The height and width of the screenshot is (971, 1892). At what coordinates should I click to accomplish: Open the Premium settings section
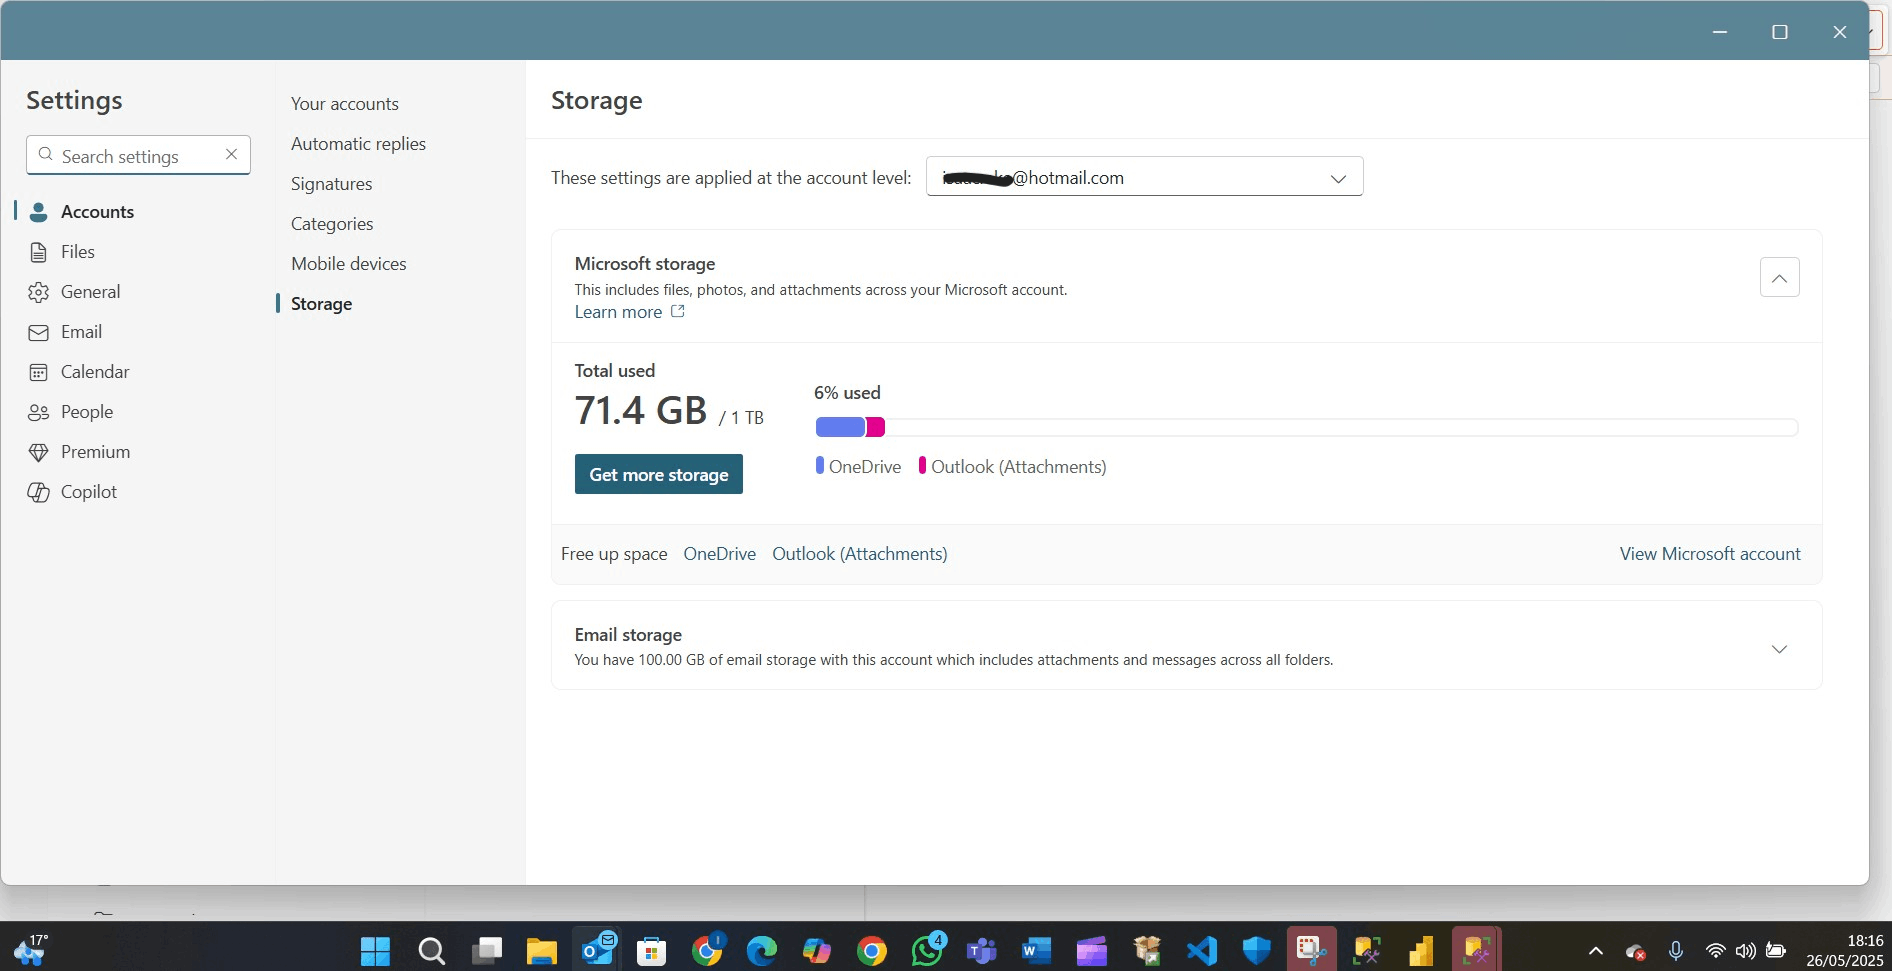click(94, 451)
